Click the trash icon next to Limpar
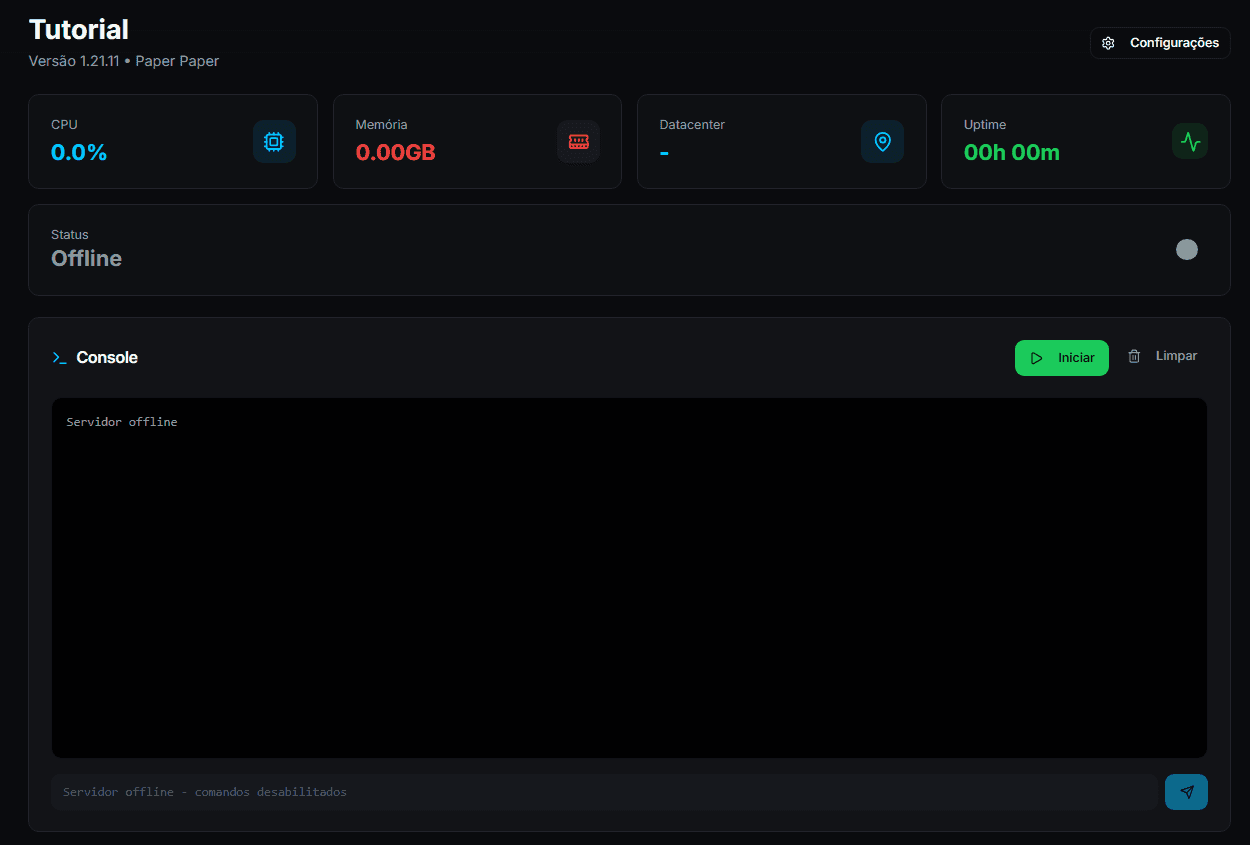Screen dimensions: 1250x845 pos(1134,355)
